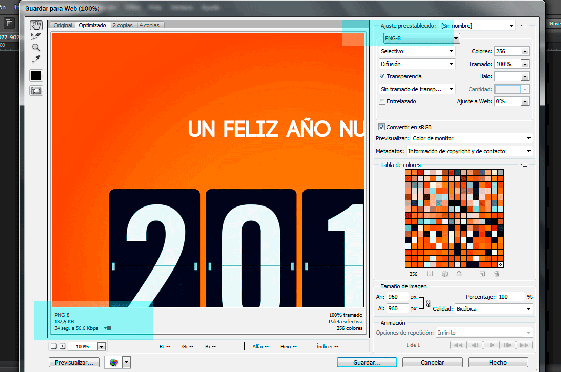Viewport: 561px width, 372px height.
Task: Go to first animation frame
Action: pyautogui.click(x=458, y=345)
